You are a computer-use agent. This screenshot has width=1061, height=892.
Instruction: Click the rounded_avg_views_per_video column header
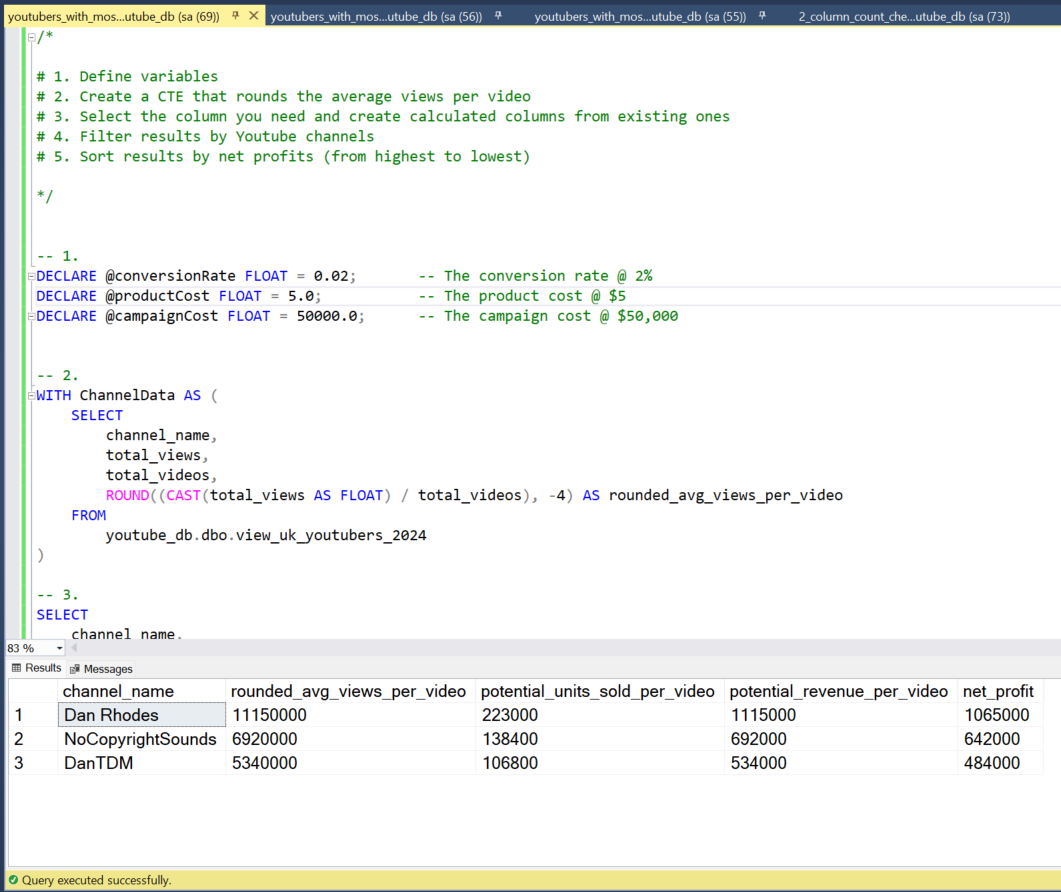(x=348, y=691)
